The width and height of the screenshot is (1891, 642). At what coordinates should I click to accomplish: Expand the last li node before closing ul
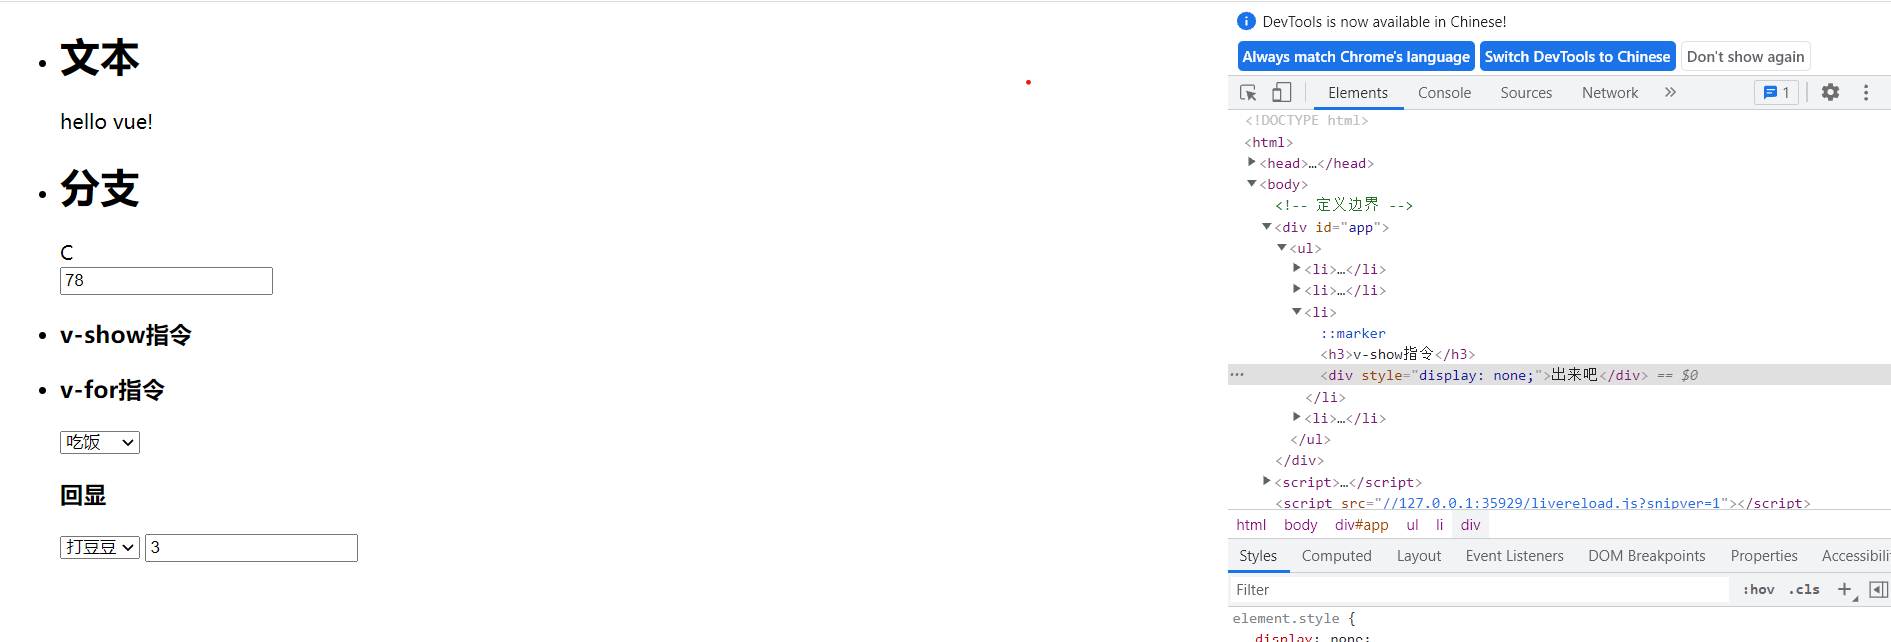tap(1296, 417)
